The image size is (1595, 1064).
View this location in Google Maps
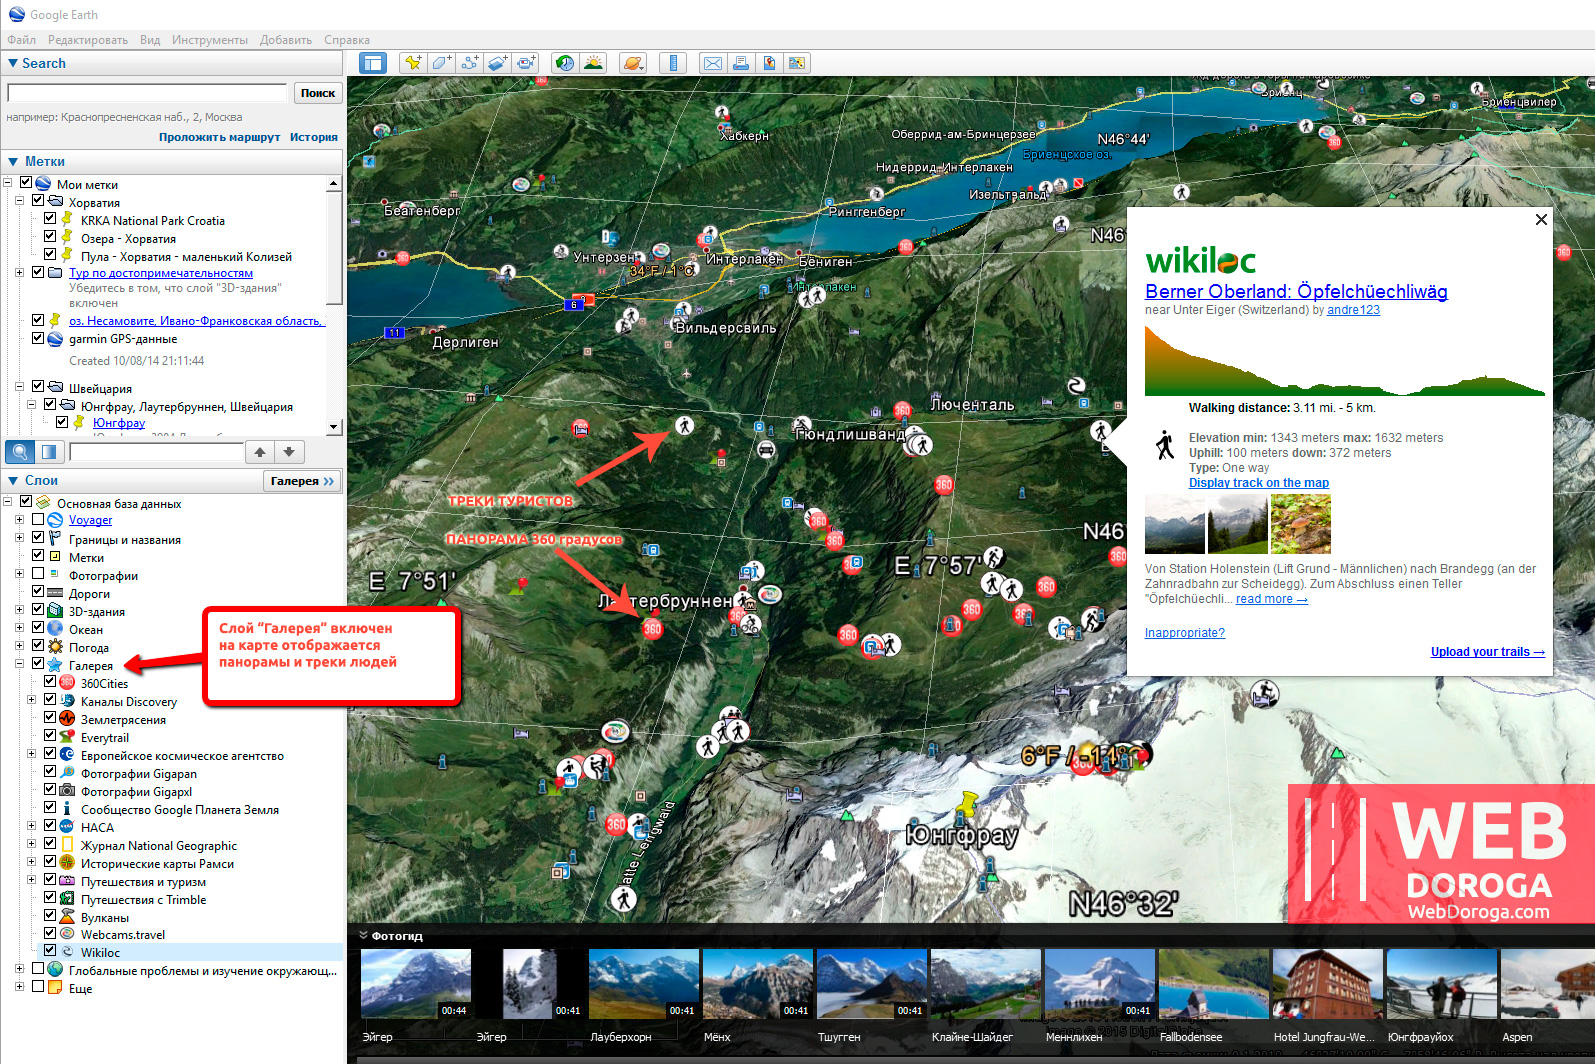[x=797, y=63]
